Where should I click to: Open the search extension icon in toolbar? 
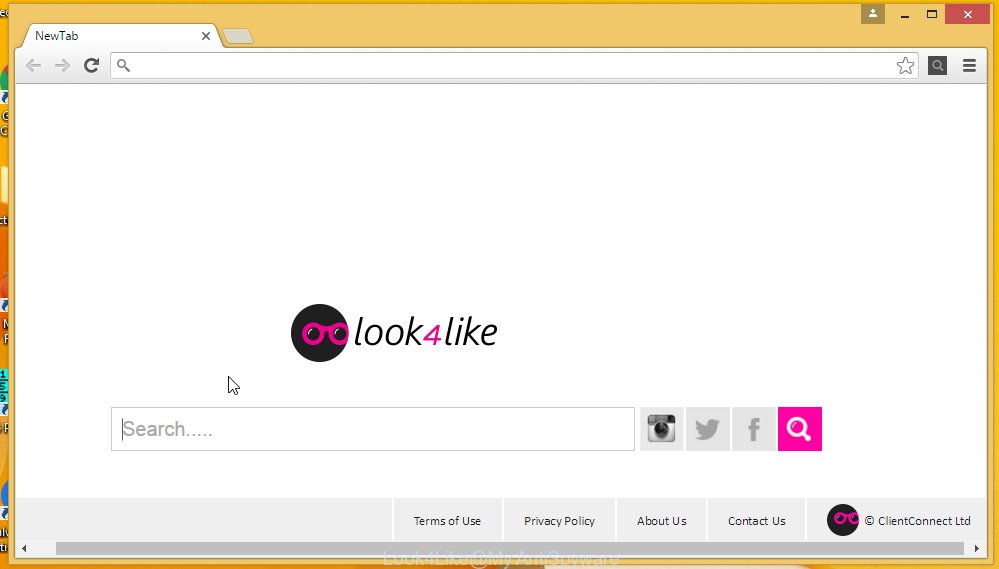pos(937,65)
